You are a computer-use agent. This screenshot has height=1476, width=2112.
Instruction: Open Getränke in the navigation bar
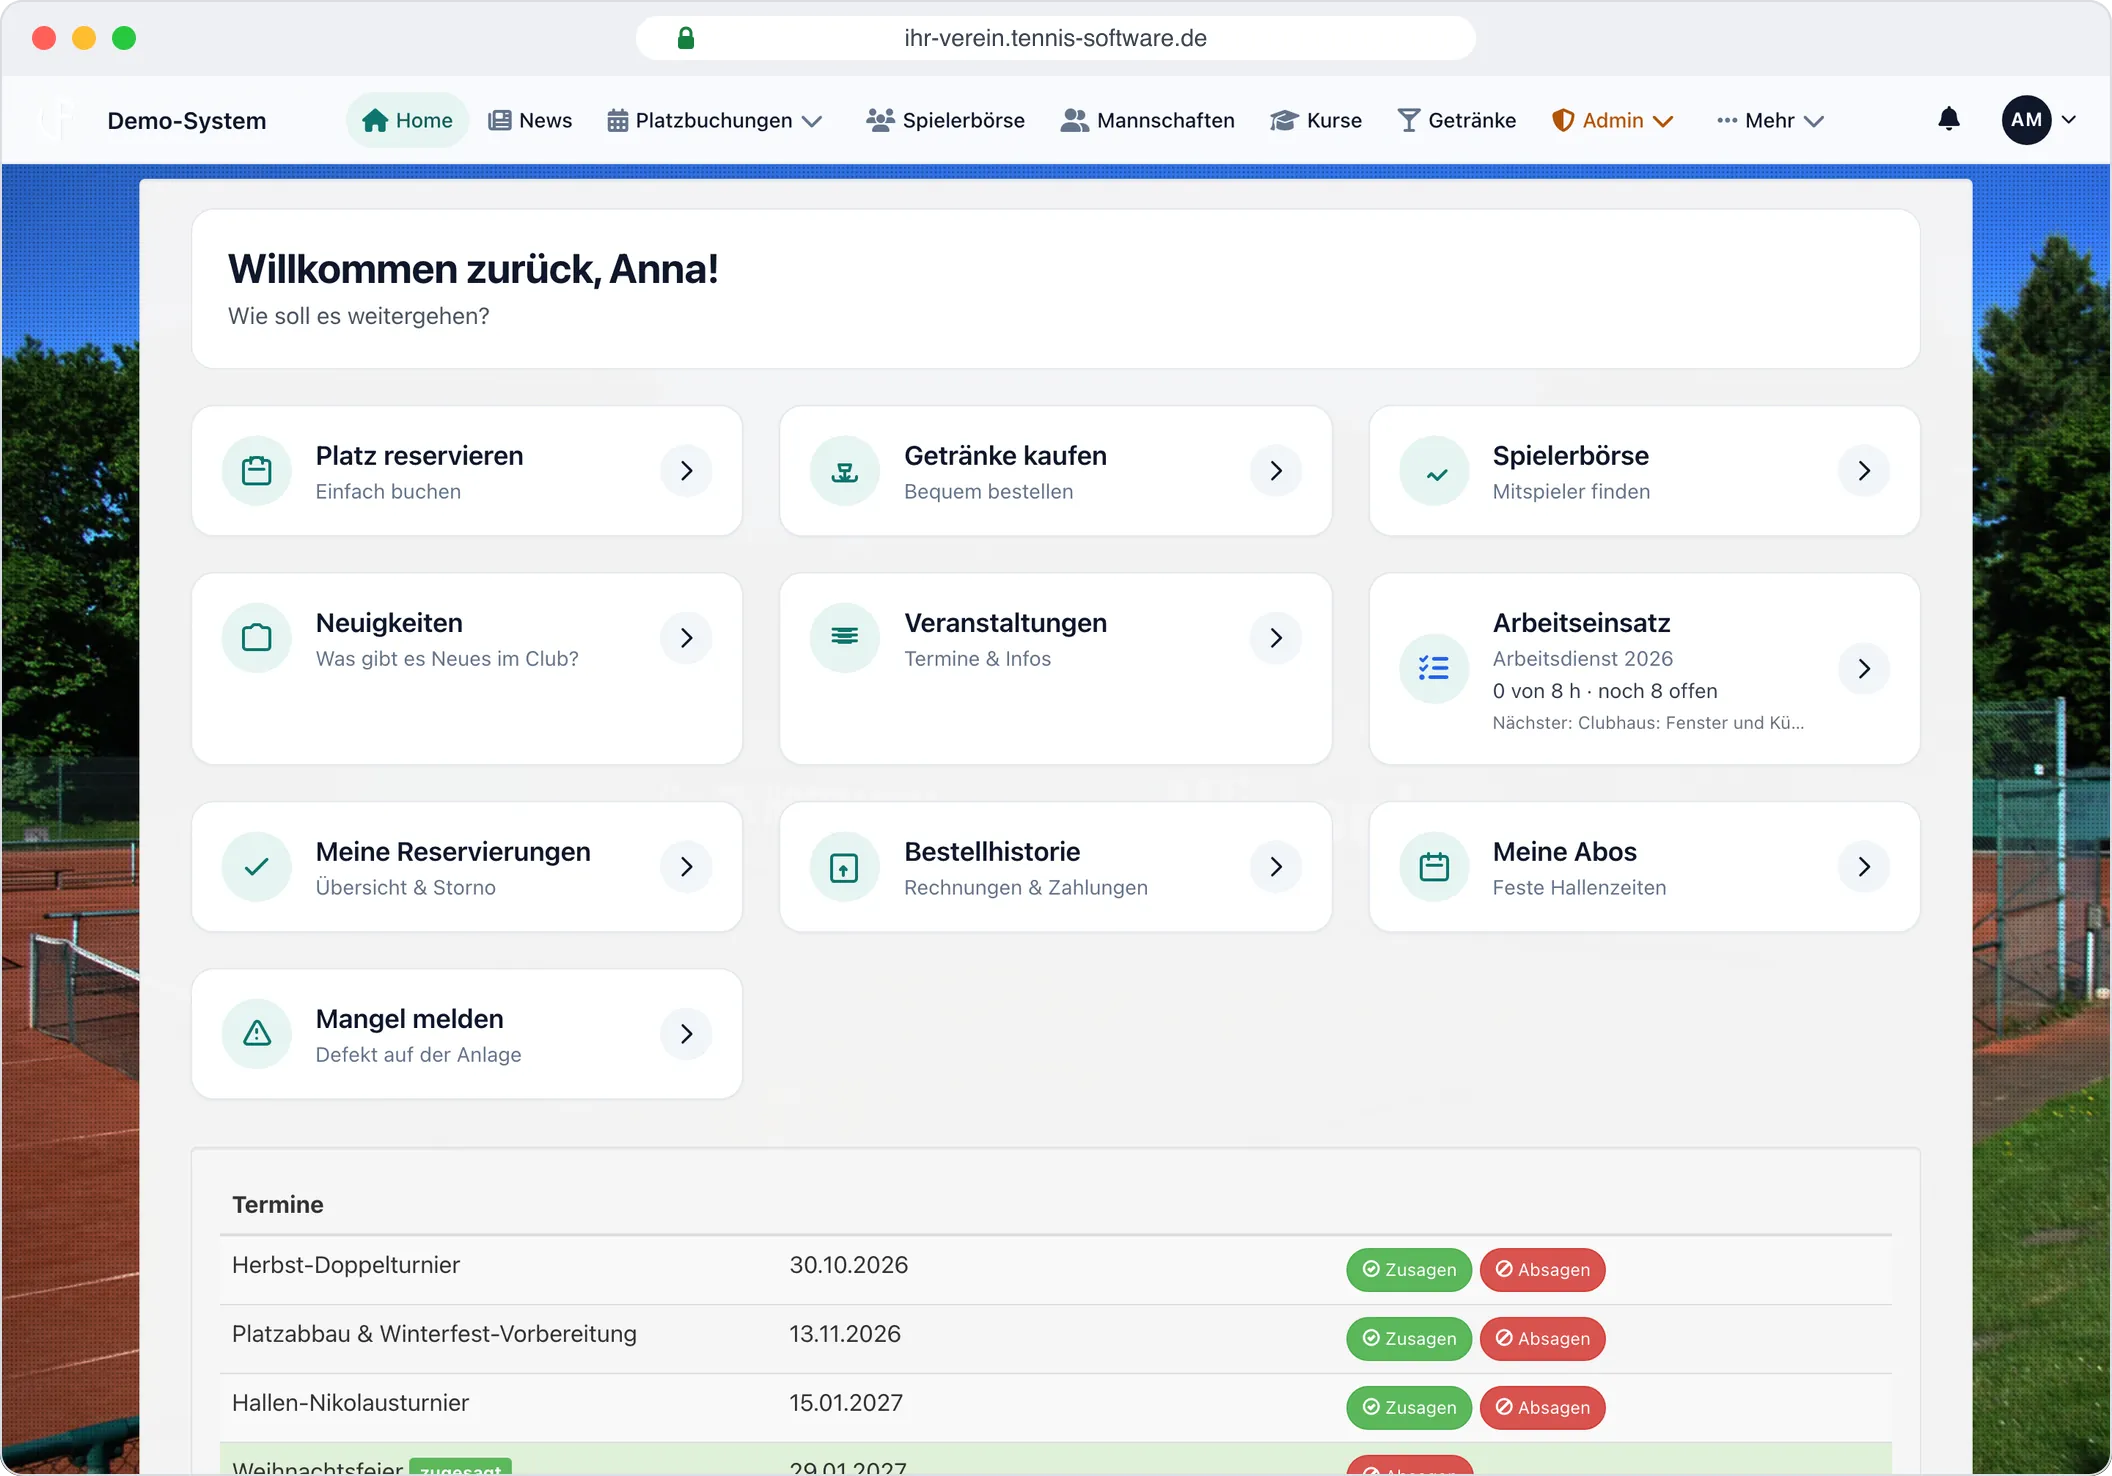point(1457,120)
